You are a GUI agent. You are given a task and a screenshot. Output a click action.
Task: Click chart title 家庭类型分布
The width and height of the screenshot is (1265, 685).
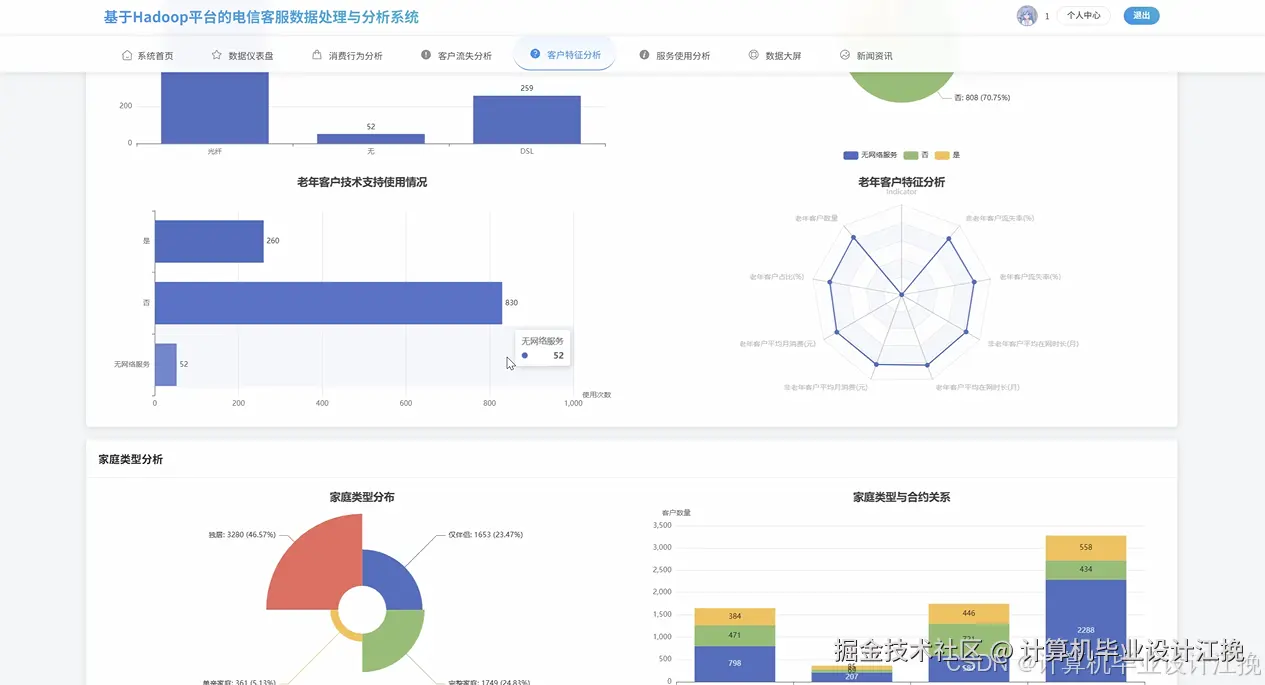pyautogui.click(x=362, y=497)
